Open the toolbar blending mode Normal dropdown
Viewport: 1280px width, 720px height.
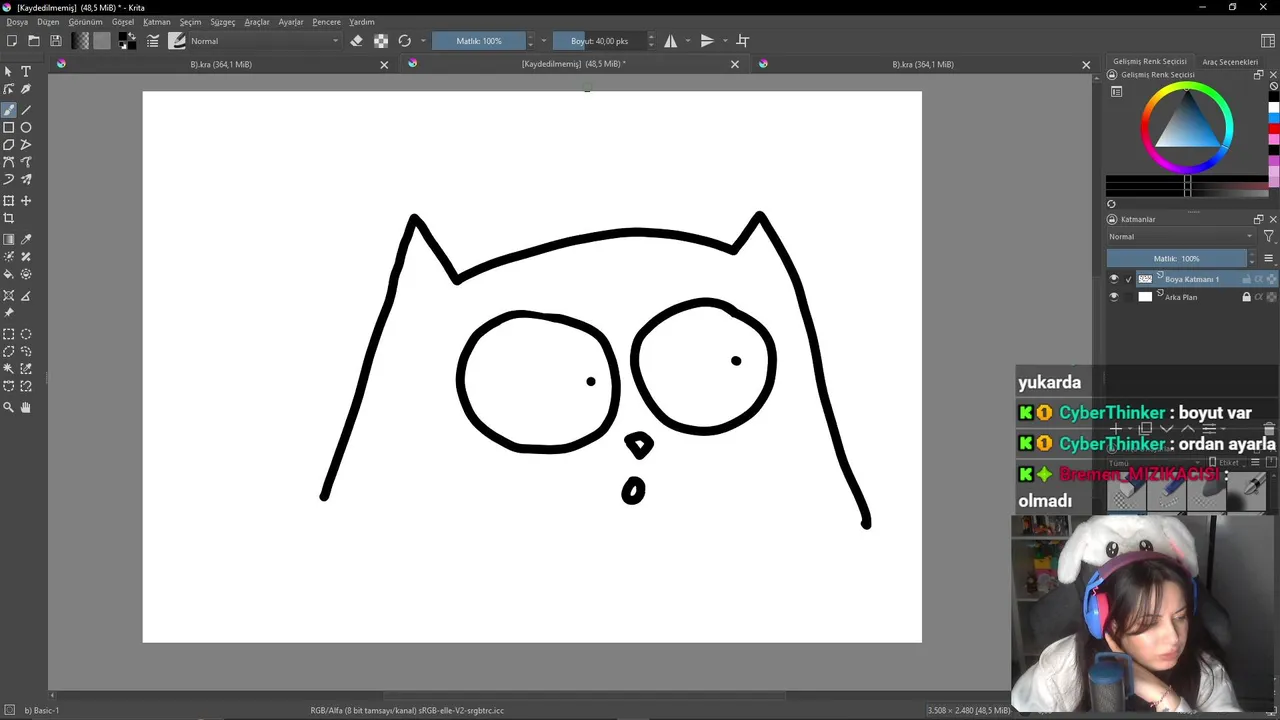point(264,41)
